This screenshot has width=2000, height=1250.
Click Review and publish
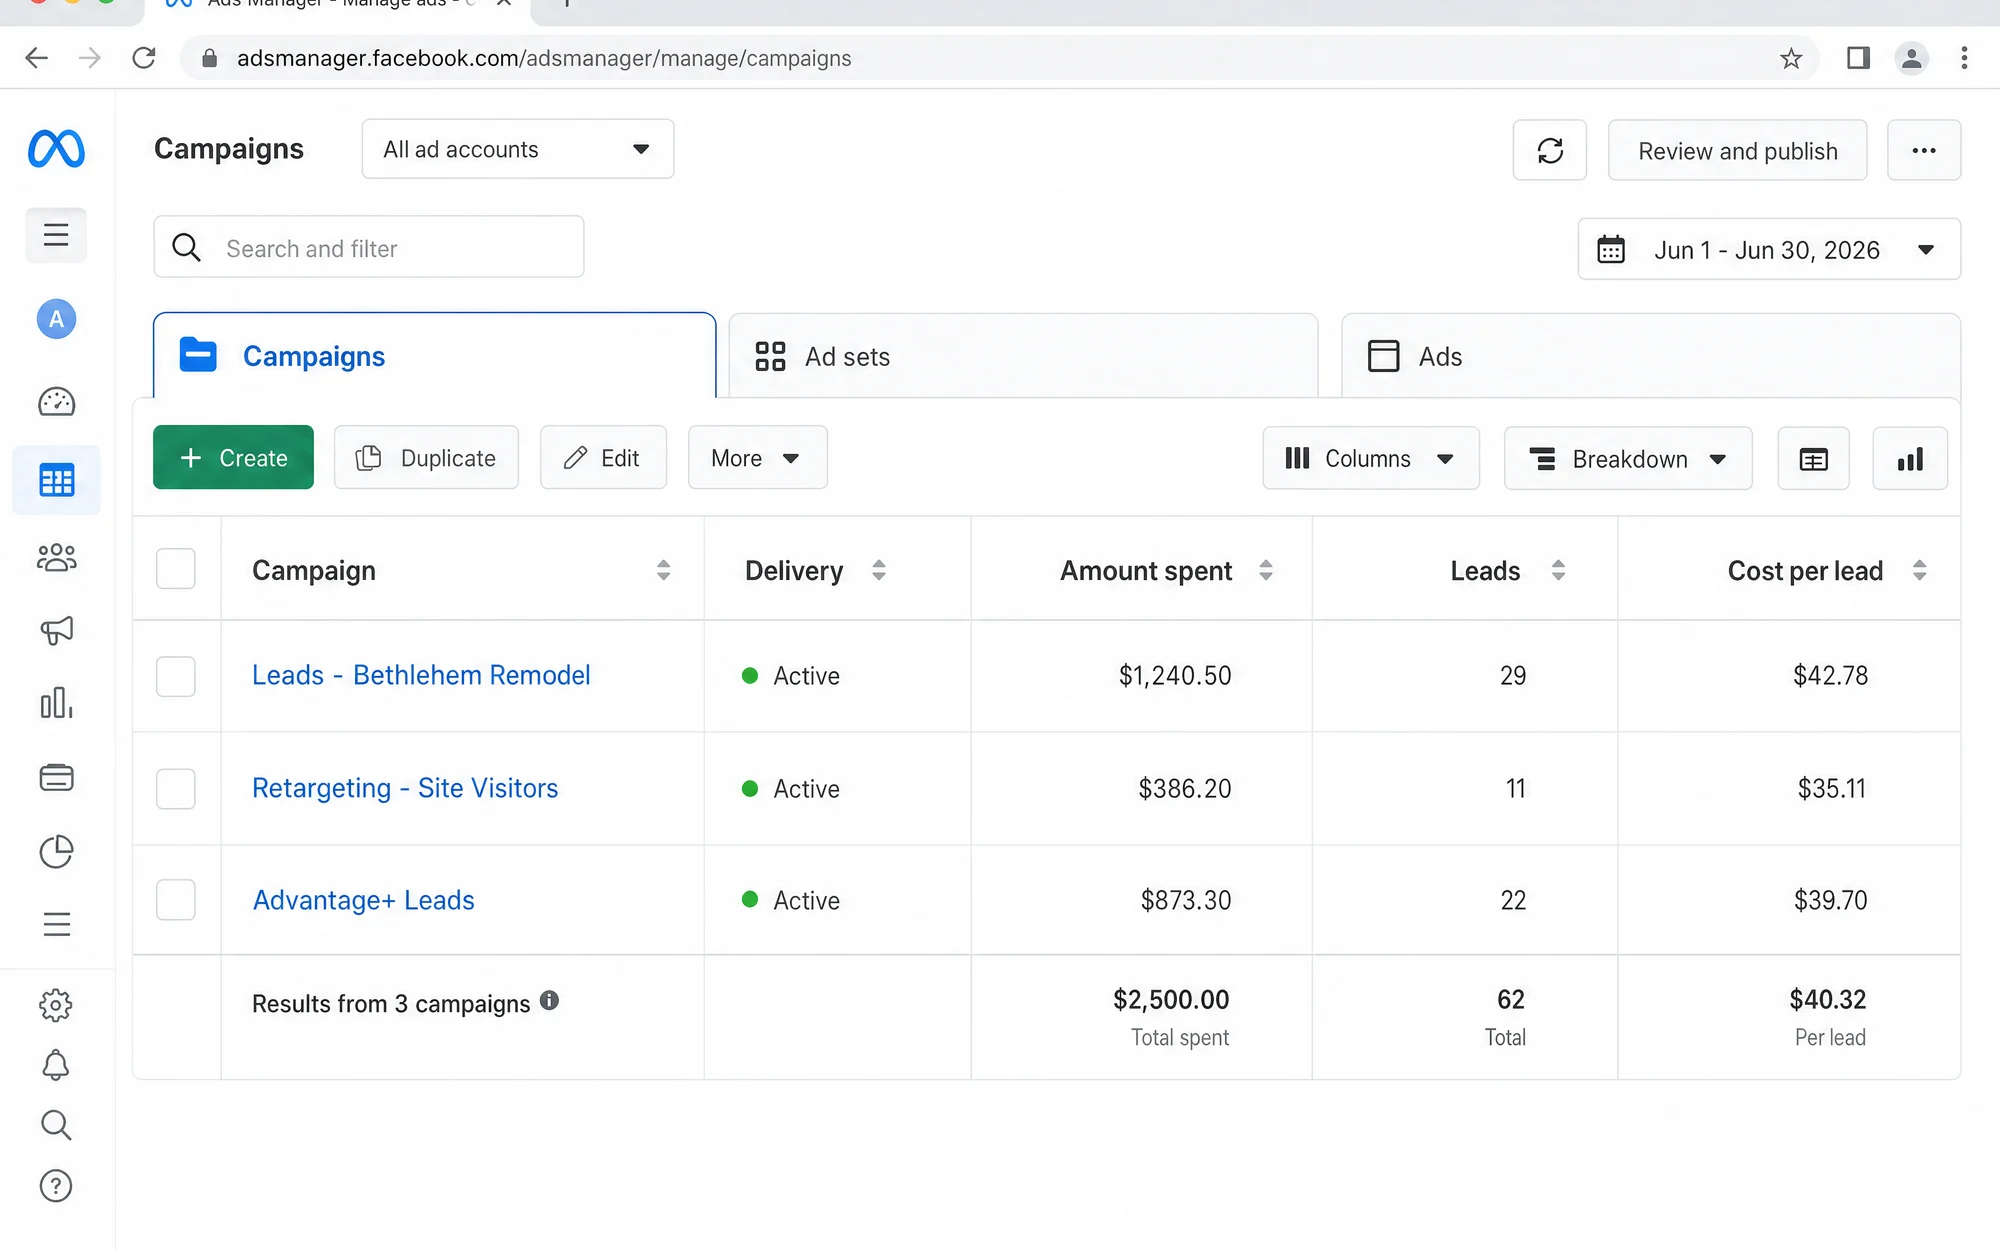click(x=1737, y=150)
